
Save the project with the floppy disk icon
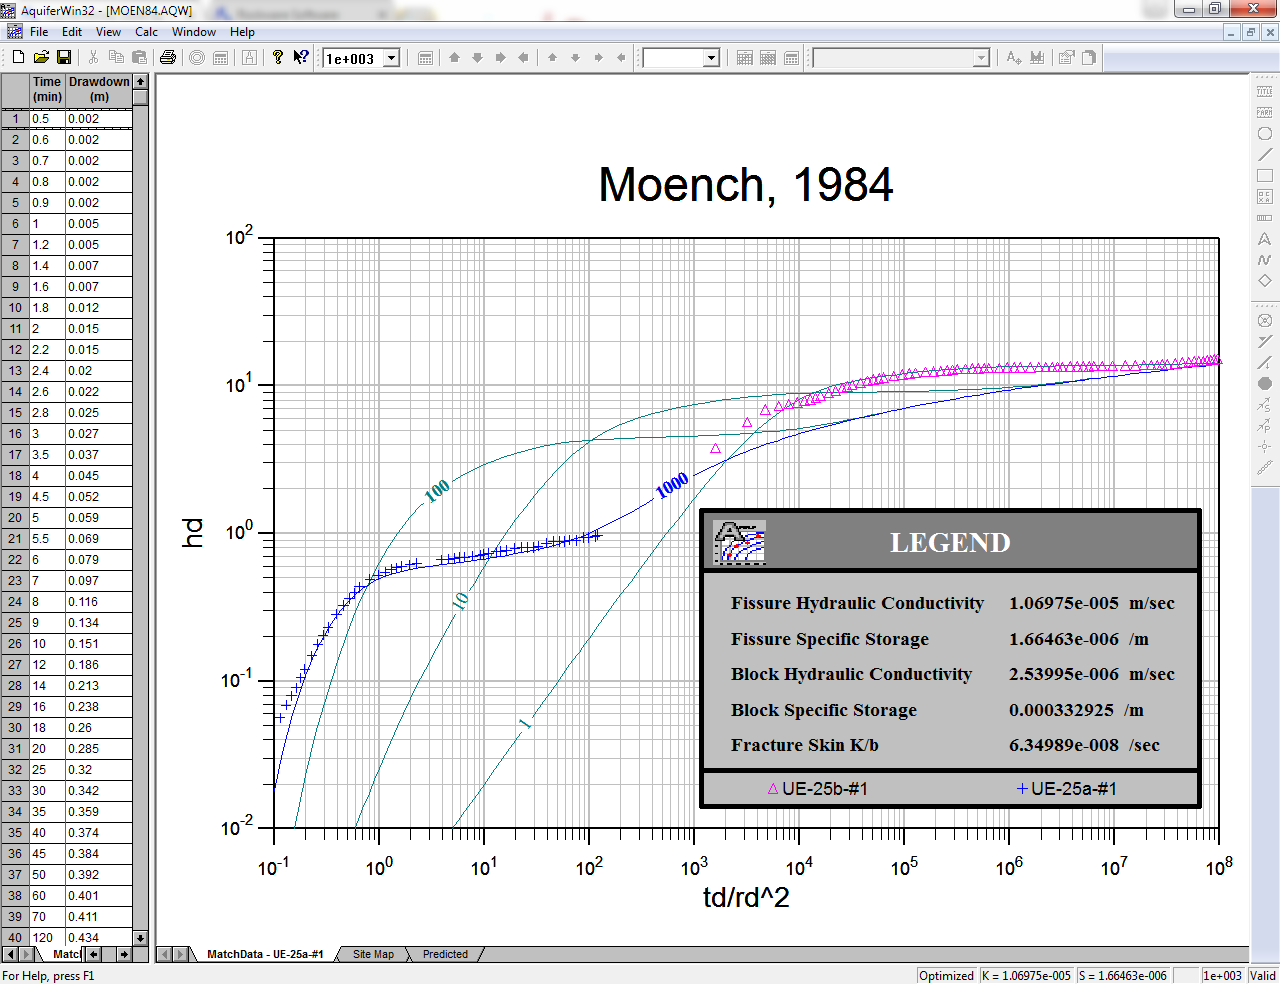tap(64, 58)
